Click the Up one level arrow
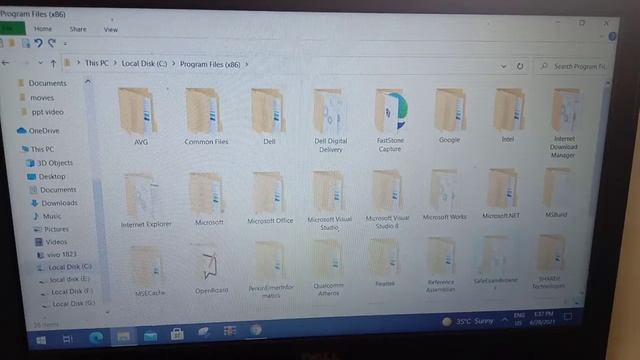Viewport: 640px width, 360px height. click(x=53, y=64)
